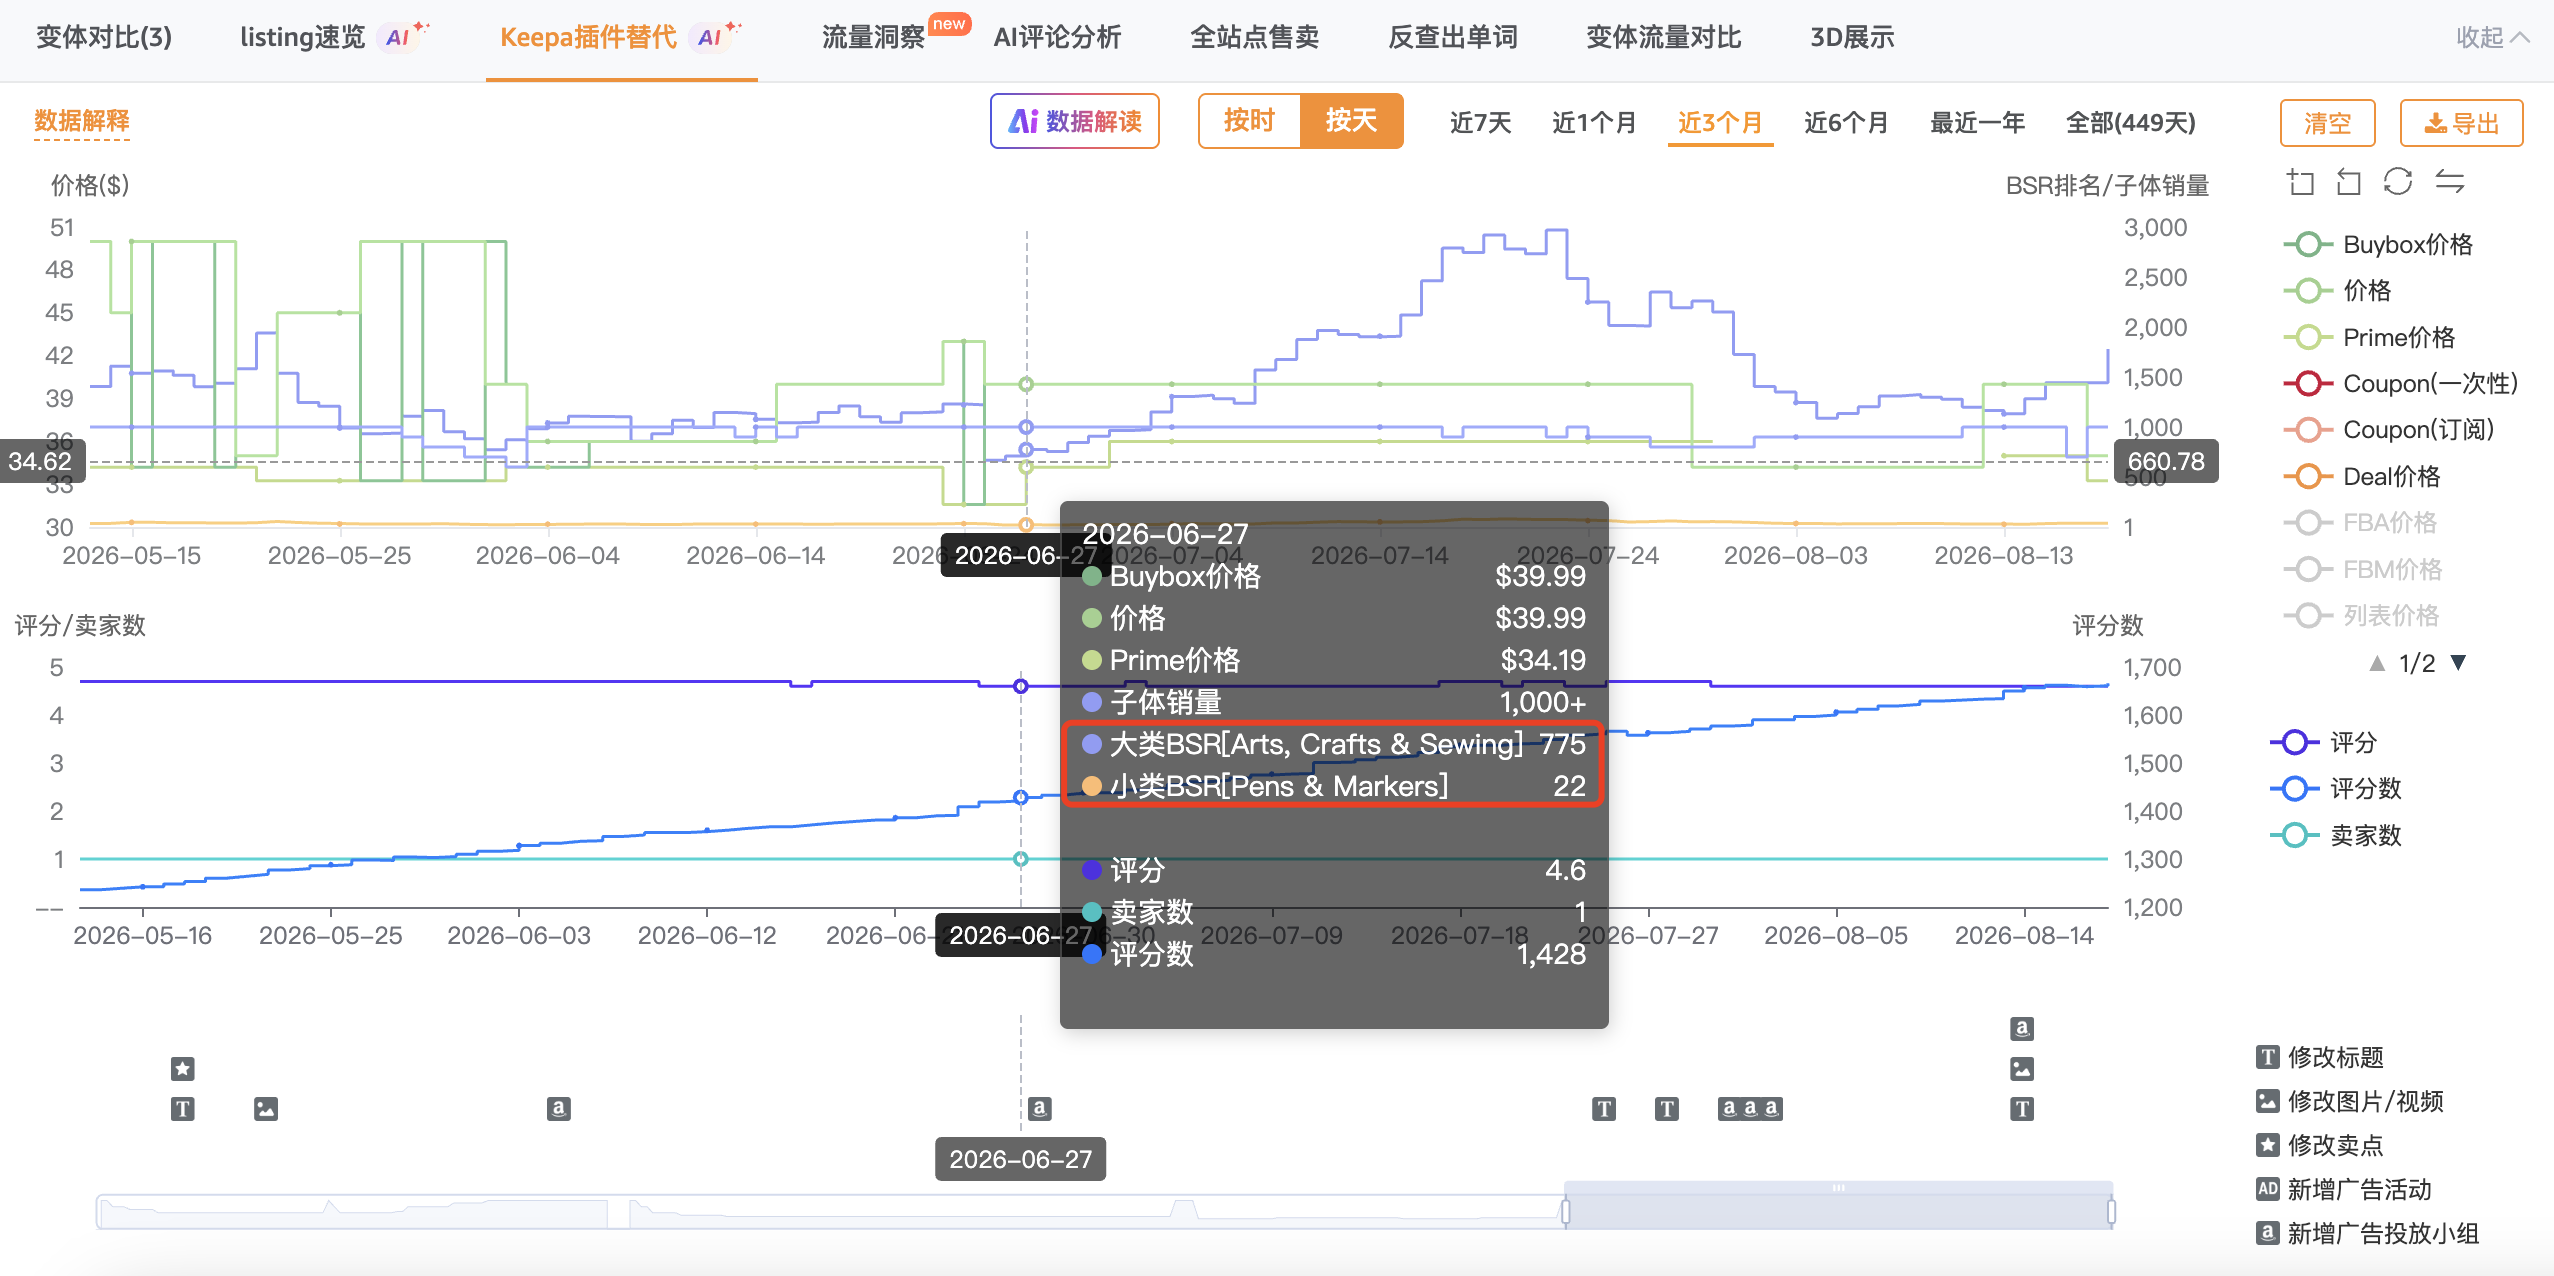The width and height of the screenshot is (2554, 1276).
Task: Go to previous legend page arrow
Action: 2378,662
